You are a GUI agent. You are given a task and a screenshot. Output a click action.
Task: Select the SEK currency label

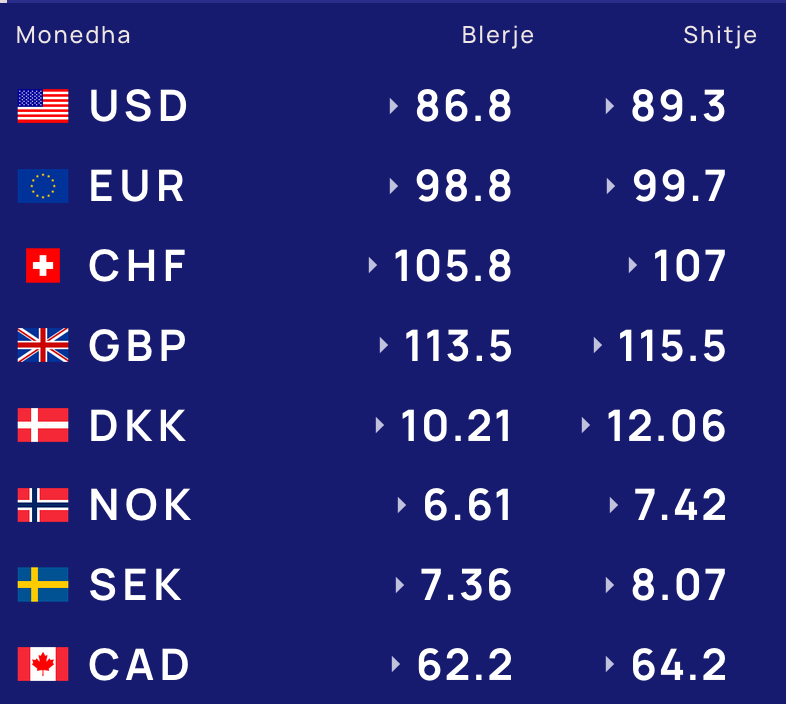[x=135, y=585]
